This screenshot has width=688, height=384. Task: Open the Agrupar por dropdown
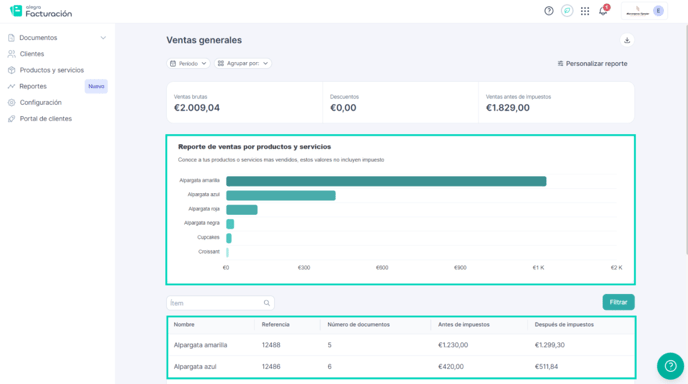point(243,64)
